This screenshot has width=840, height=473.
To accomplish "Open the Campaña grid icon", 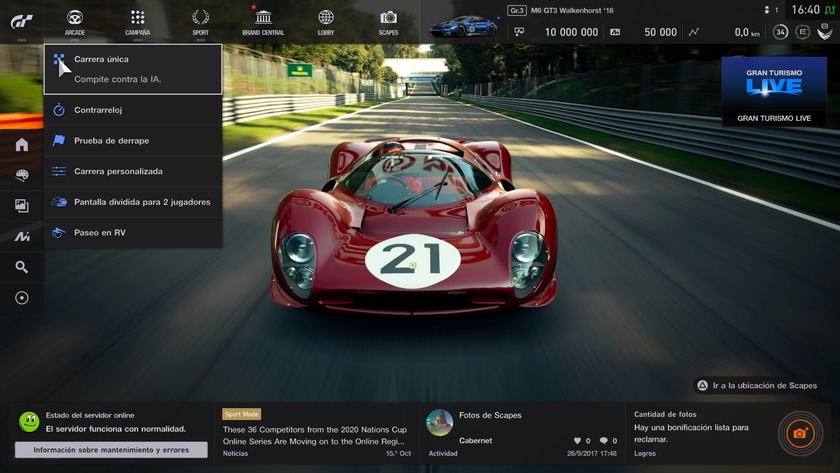I will 138,19.
